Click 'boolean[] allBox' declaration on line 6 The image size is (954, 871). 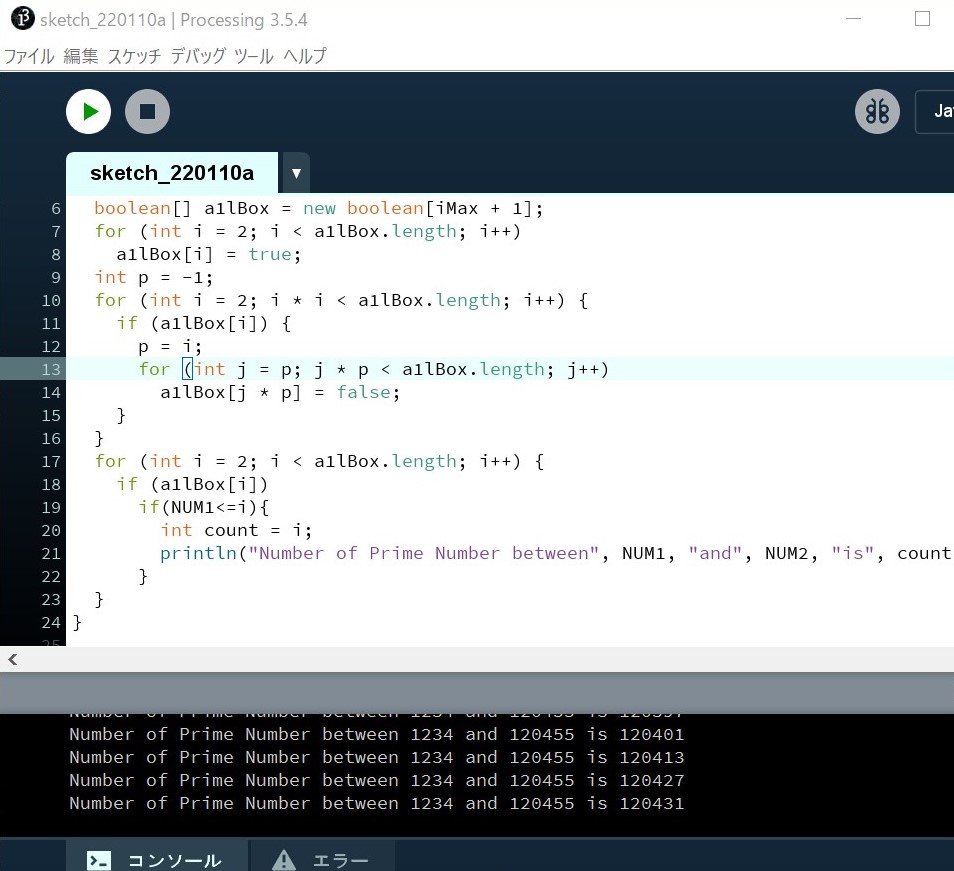[x=181, y=208]
